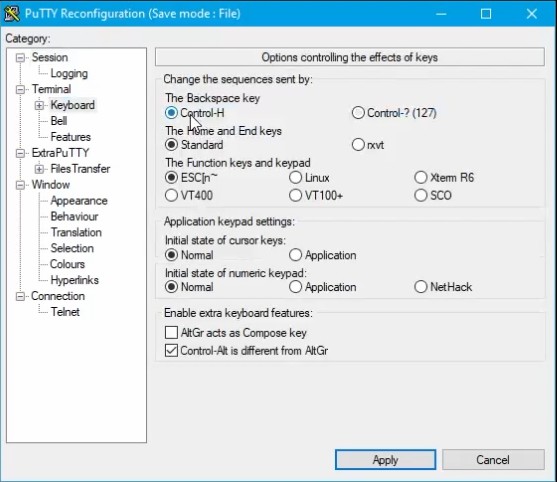Set numeric keypad to NetHack mode
Screen dimensions: 557x482
[421, 287]
